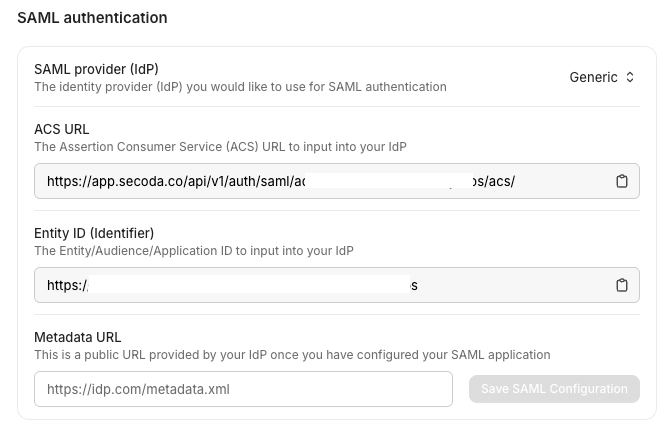Click the Metadata URL label
This screenshot has height=425, width=672.
(x=77, y=337)
